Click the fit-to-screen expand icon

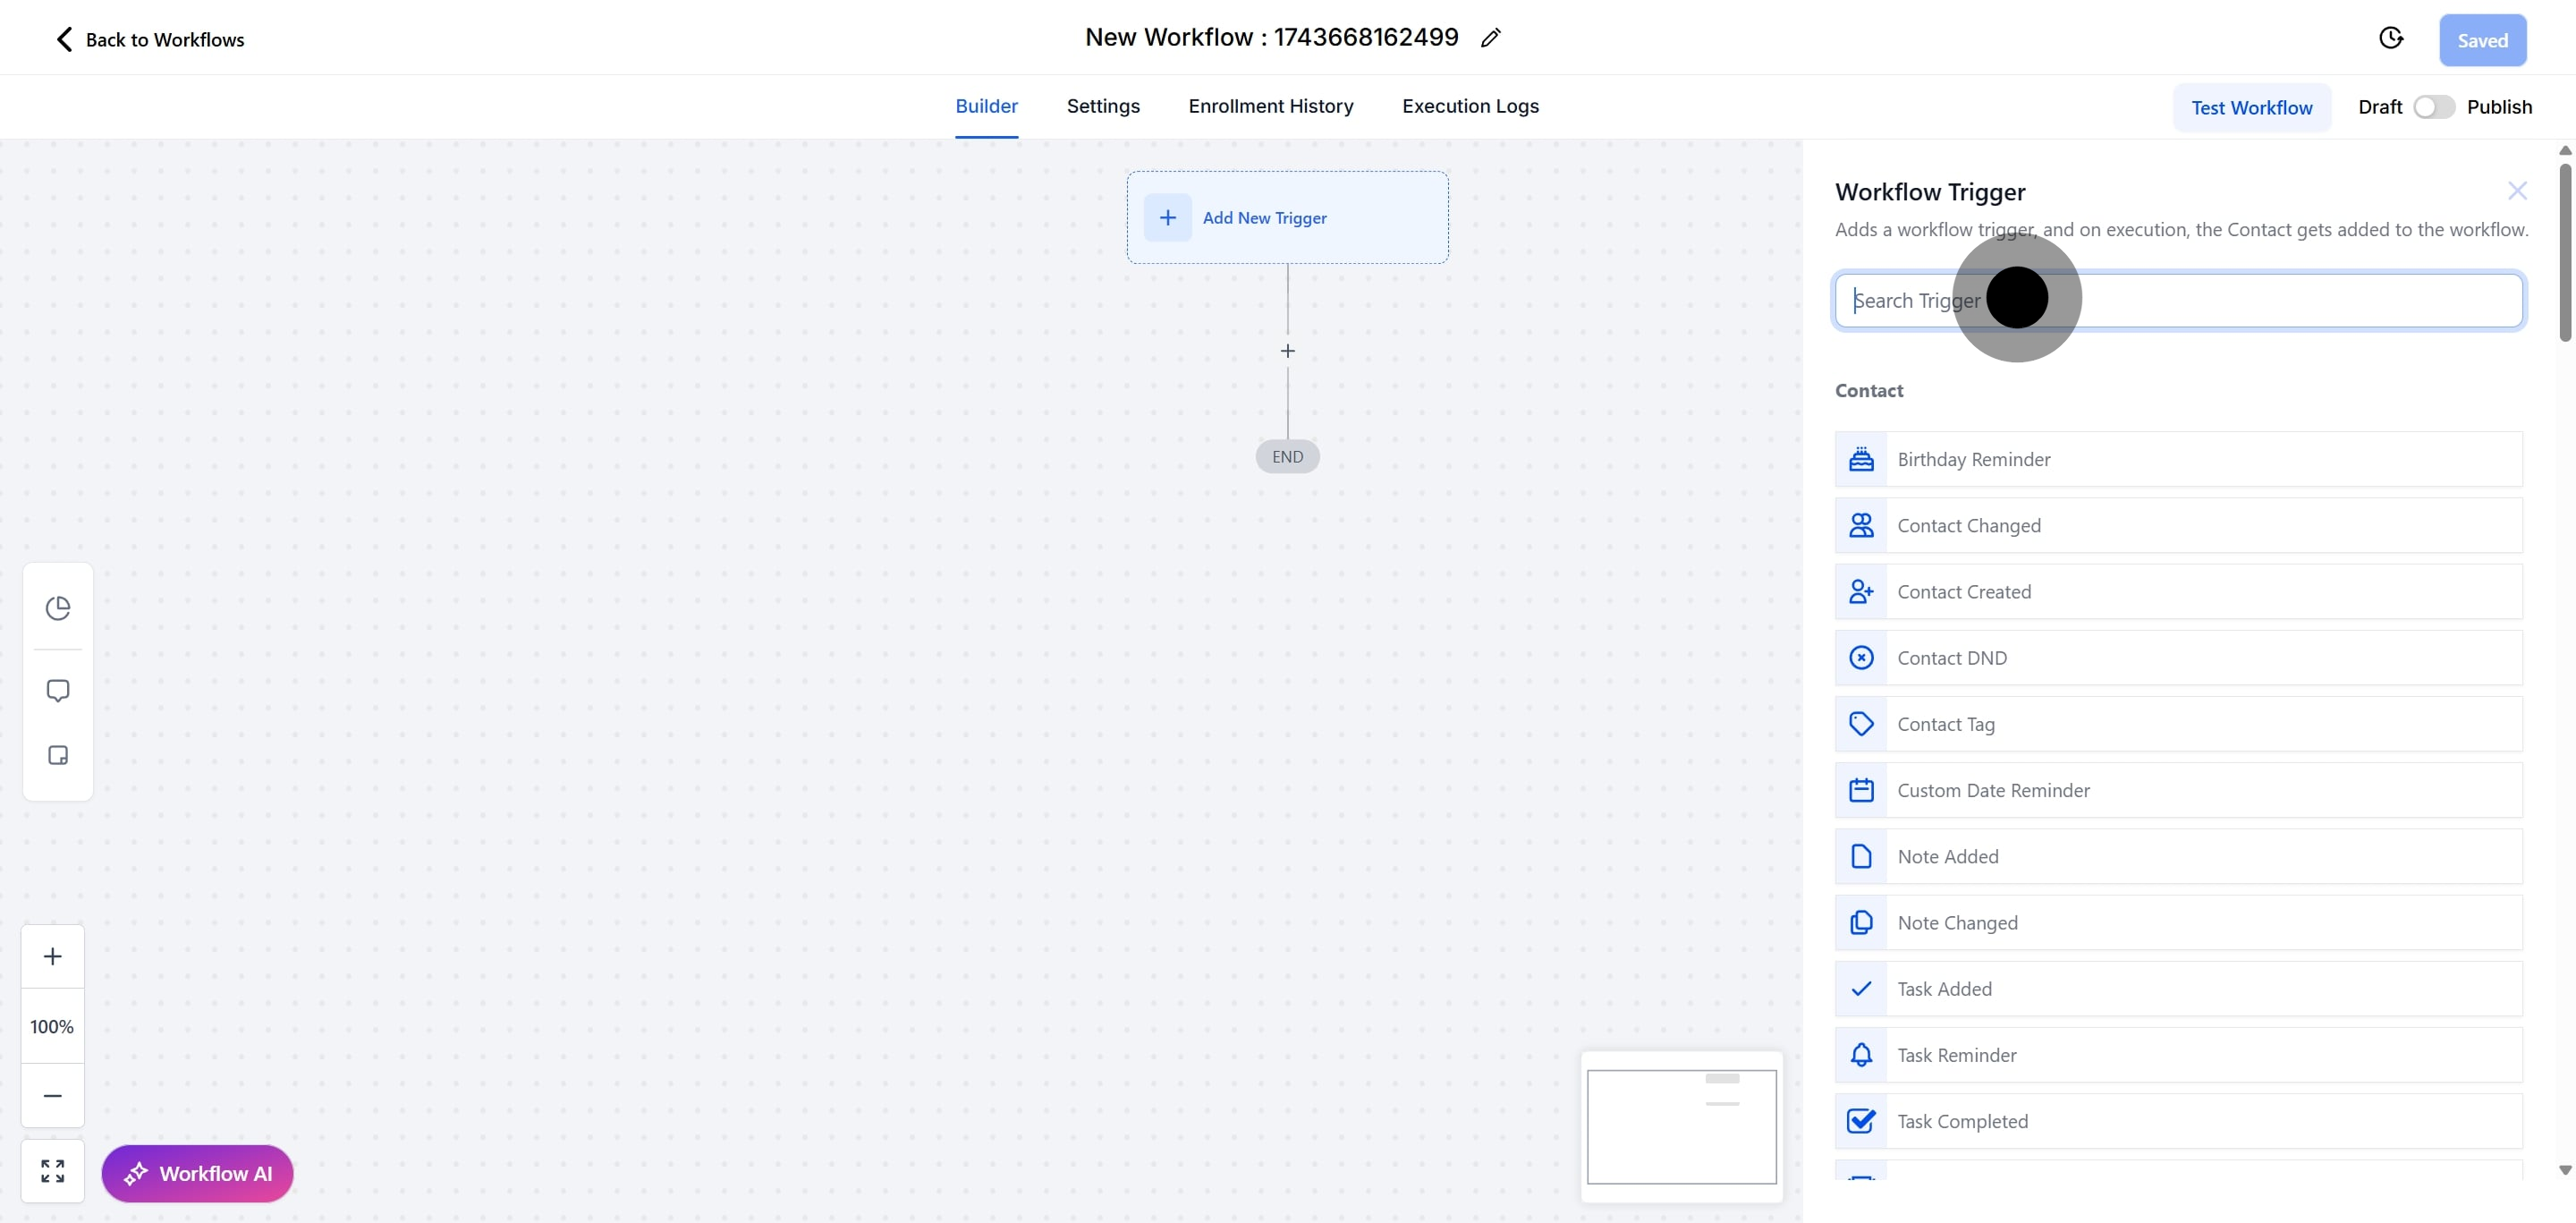click(x=53, y=1171)
